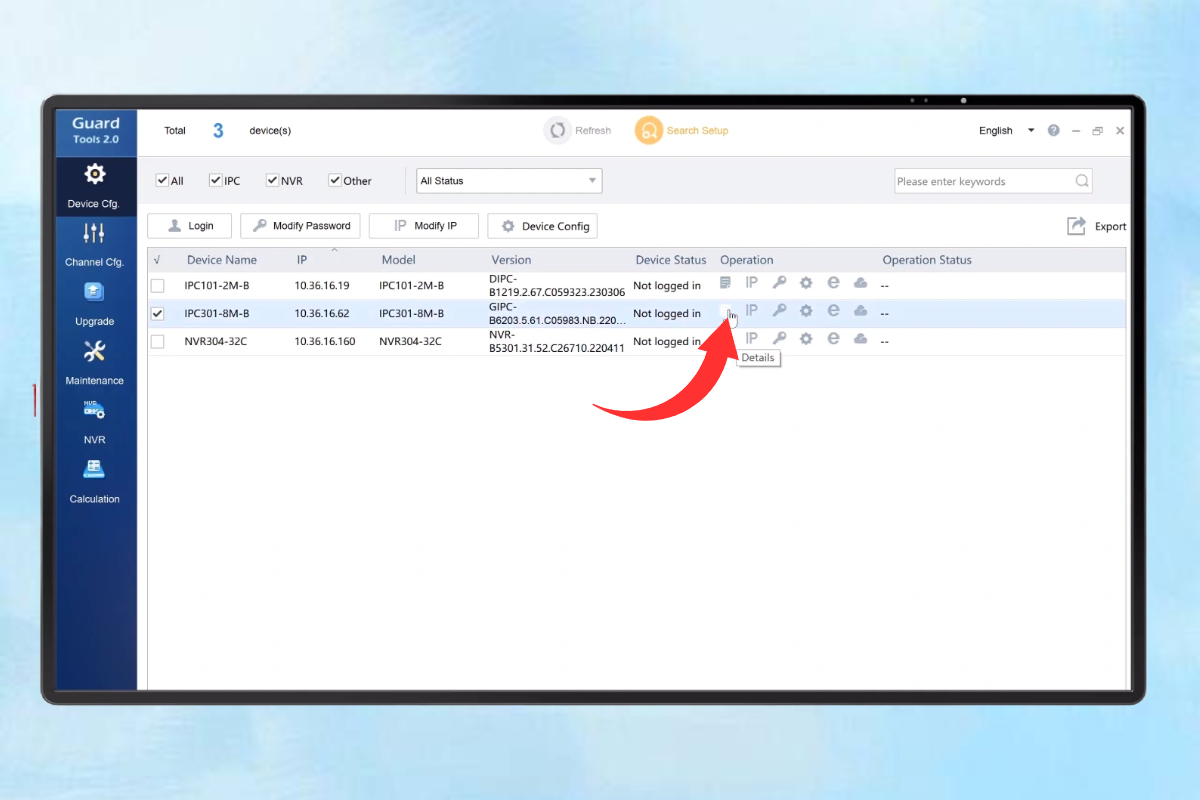1200x800 pixels.
Task: Open Device Cfg. in the sidebar
Action: point(94,186)
